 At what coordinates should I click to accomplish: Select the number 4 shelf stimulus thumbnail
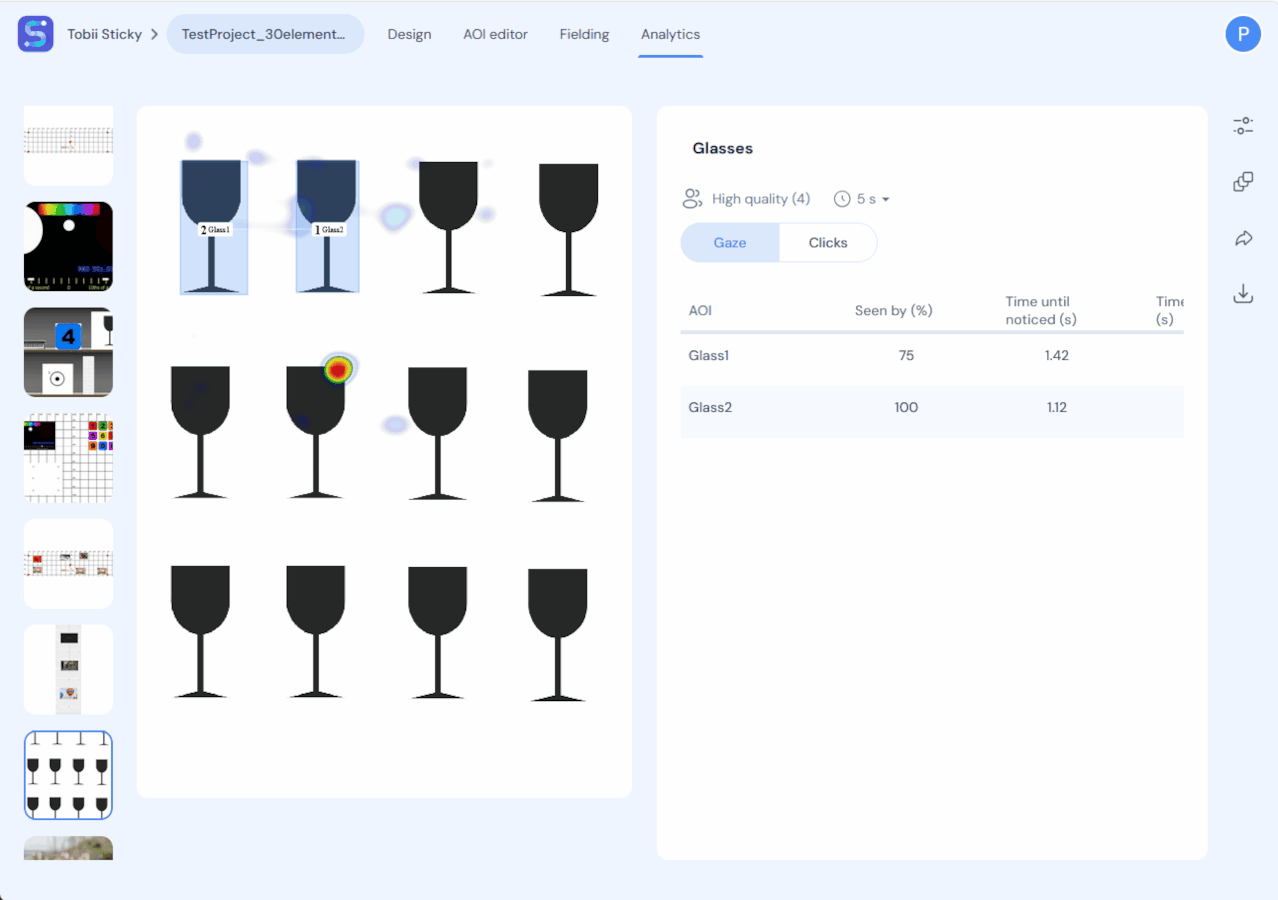coord(68,352)
